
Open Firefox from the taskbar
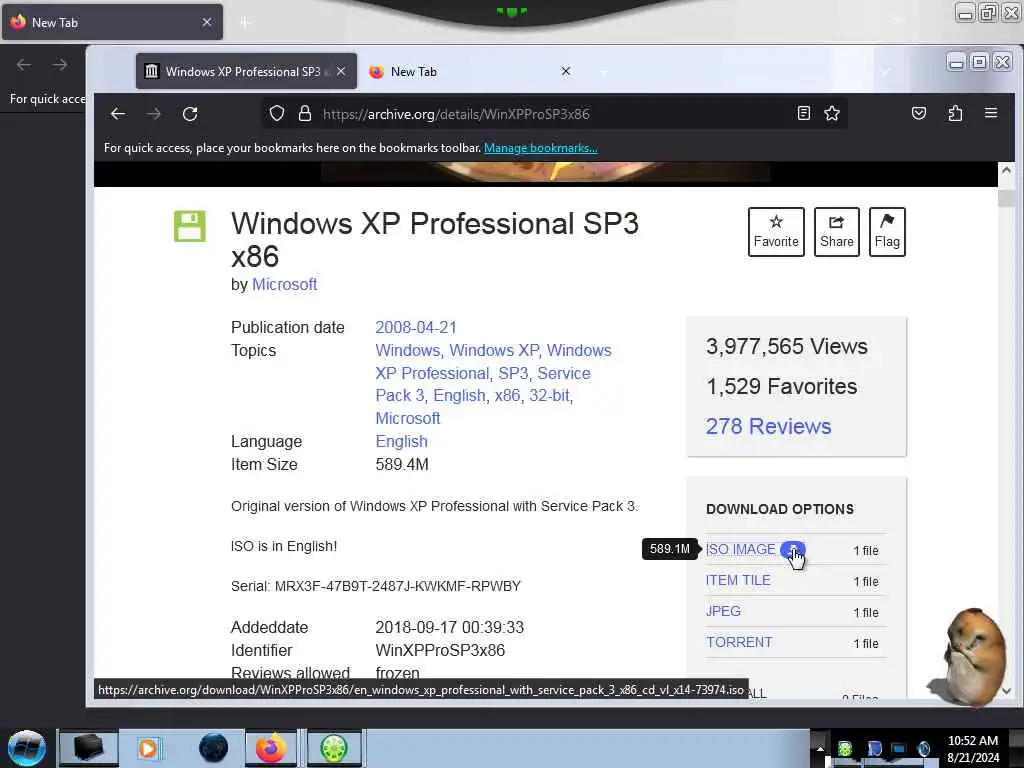point(270,748)
